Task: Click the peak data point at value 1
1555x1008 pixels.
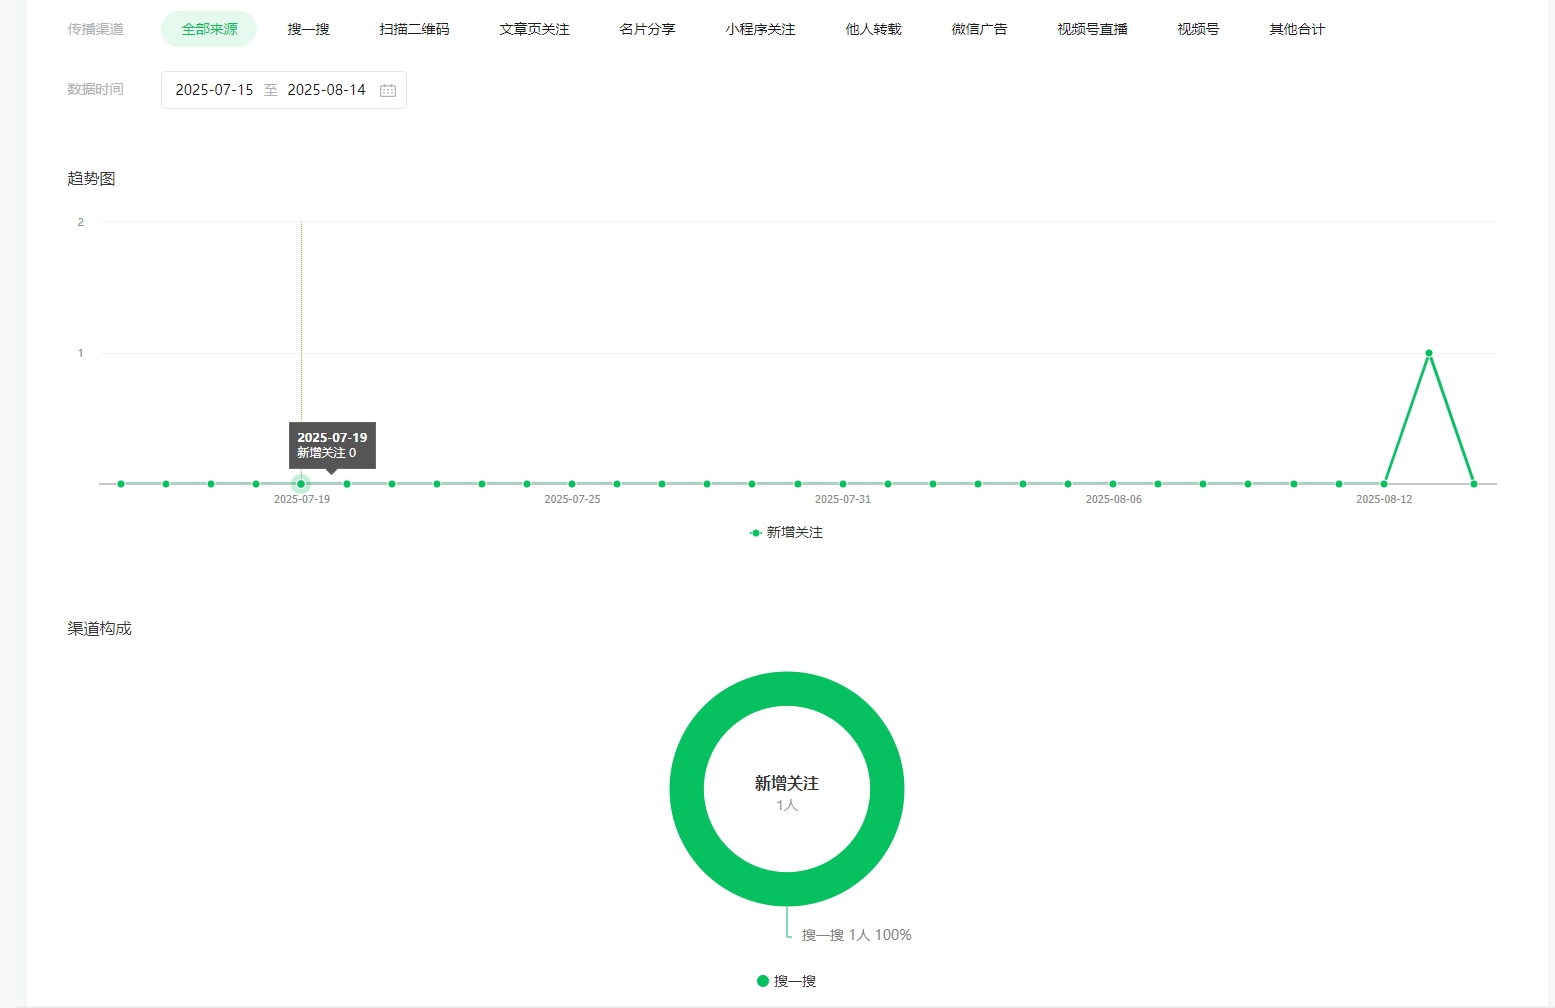Action: [x=1429, y=353]
